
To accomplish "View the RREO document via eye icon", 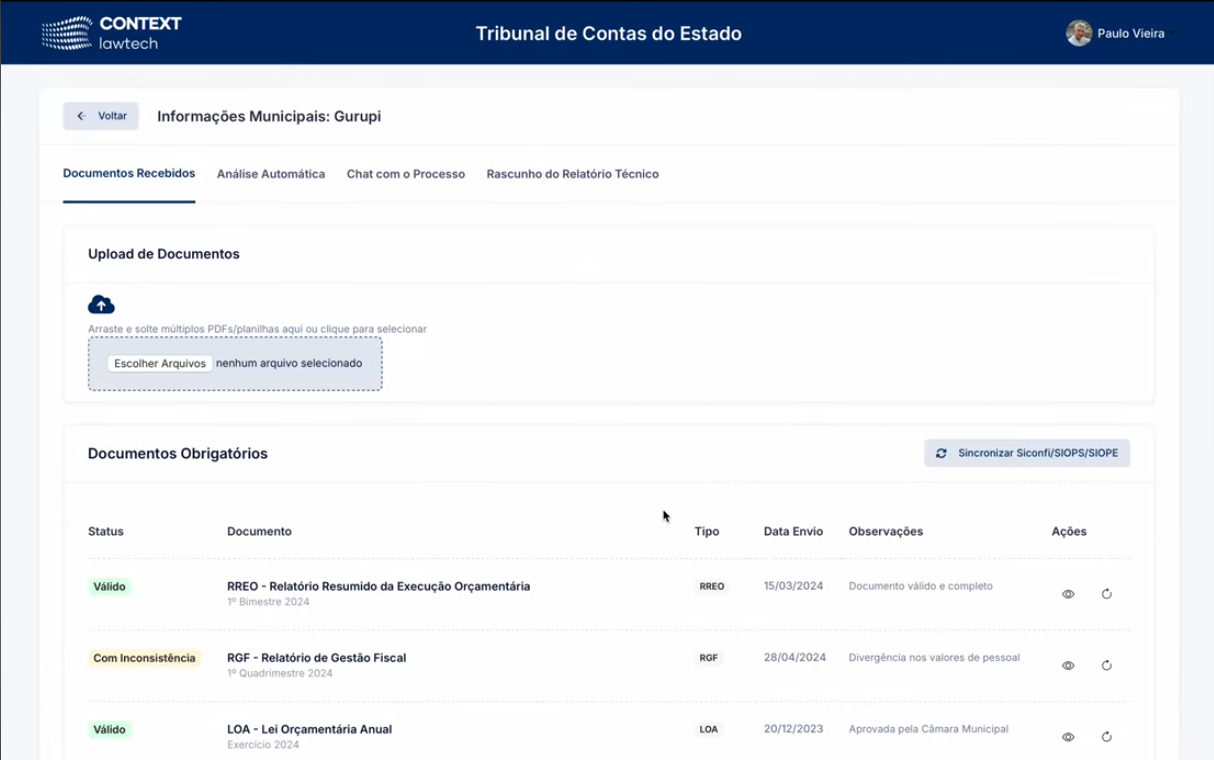I will tap(1068, 593).
